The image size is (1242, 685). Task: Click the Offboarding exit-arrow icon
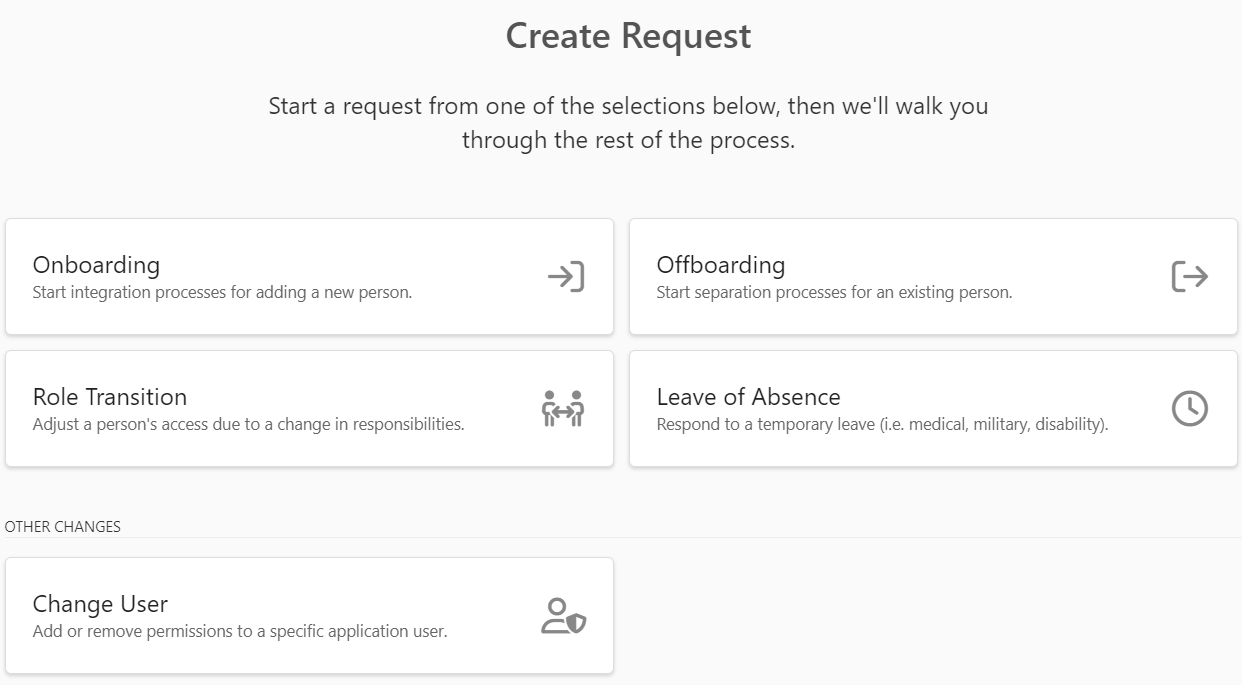coord(1189,277)
